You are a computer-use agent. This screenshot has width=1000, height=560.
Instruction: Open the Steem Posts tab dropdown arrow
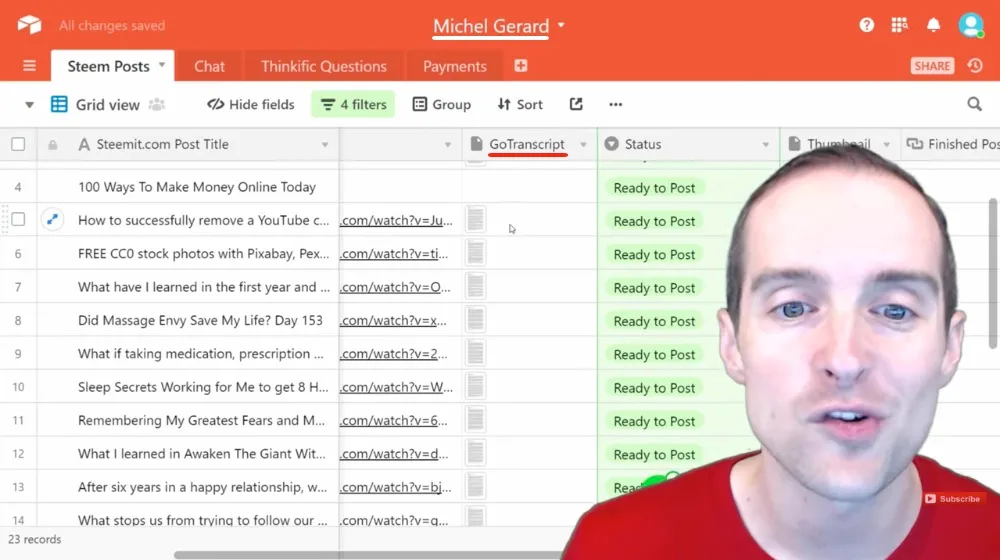(162, 64)
